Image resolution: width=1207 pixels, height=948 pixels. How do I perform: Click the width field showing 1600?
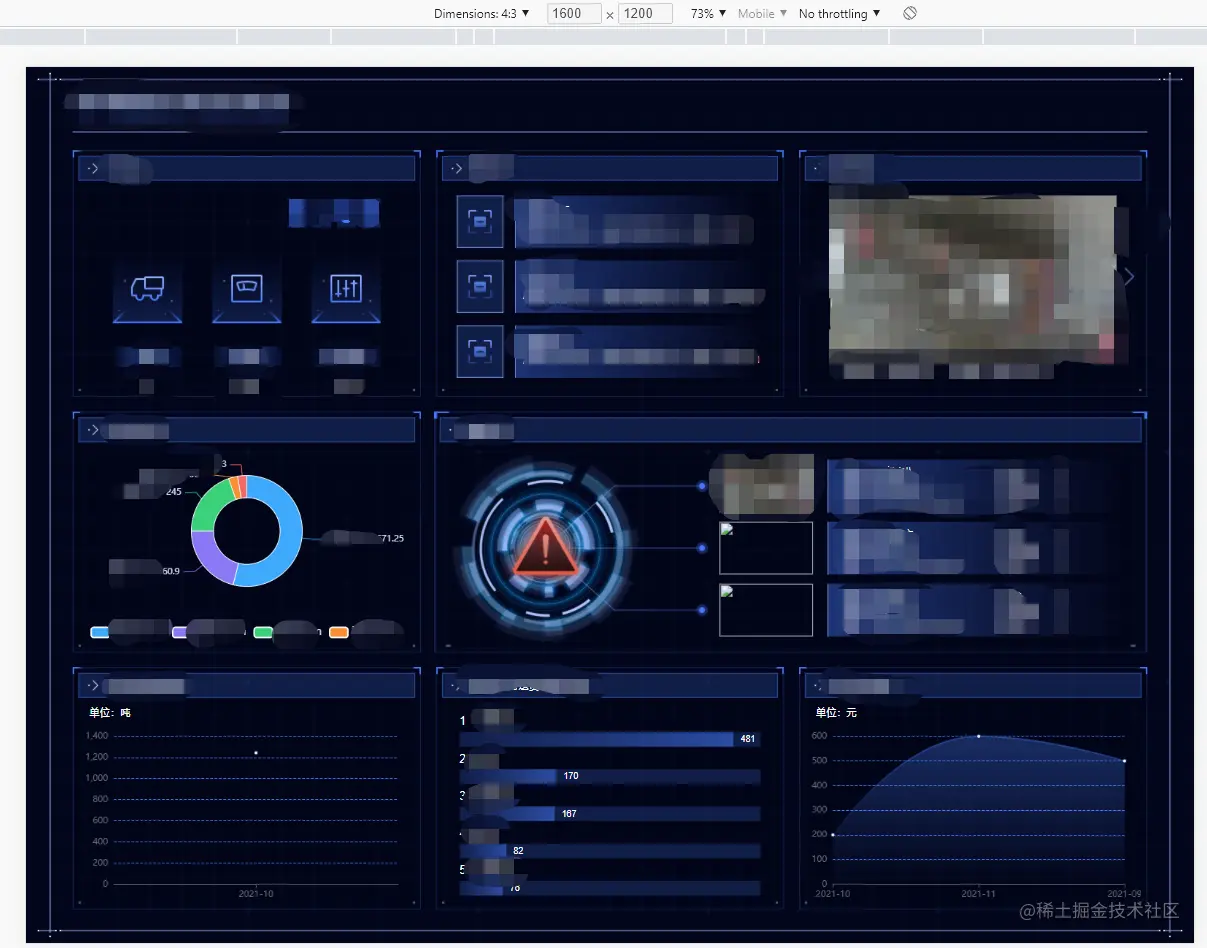574,14
